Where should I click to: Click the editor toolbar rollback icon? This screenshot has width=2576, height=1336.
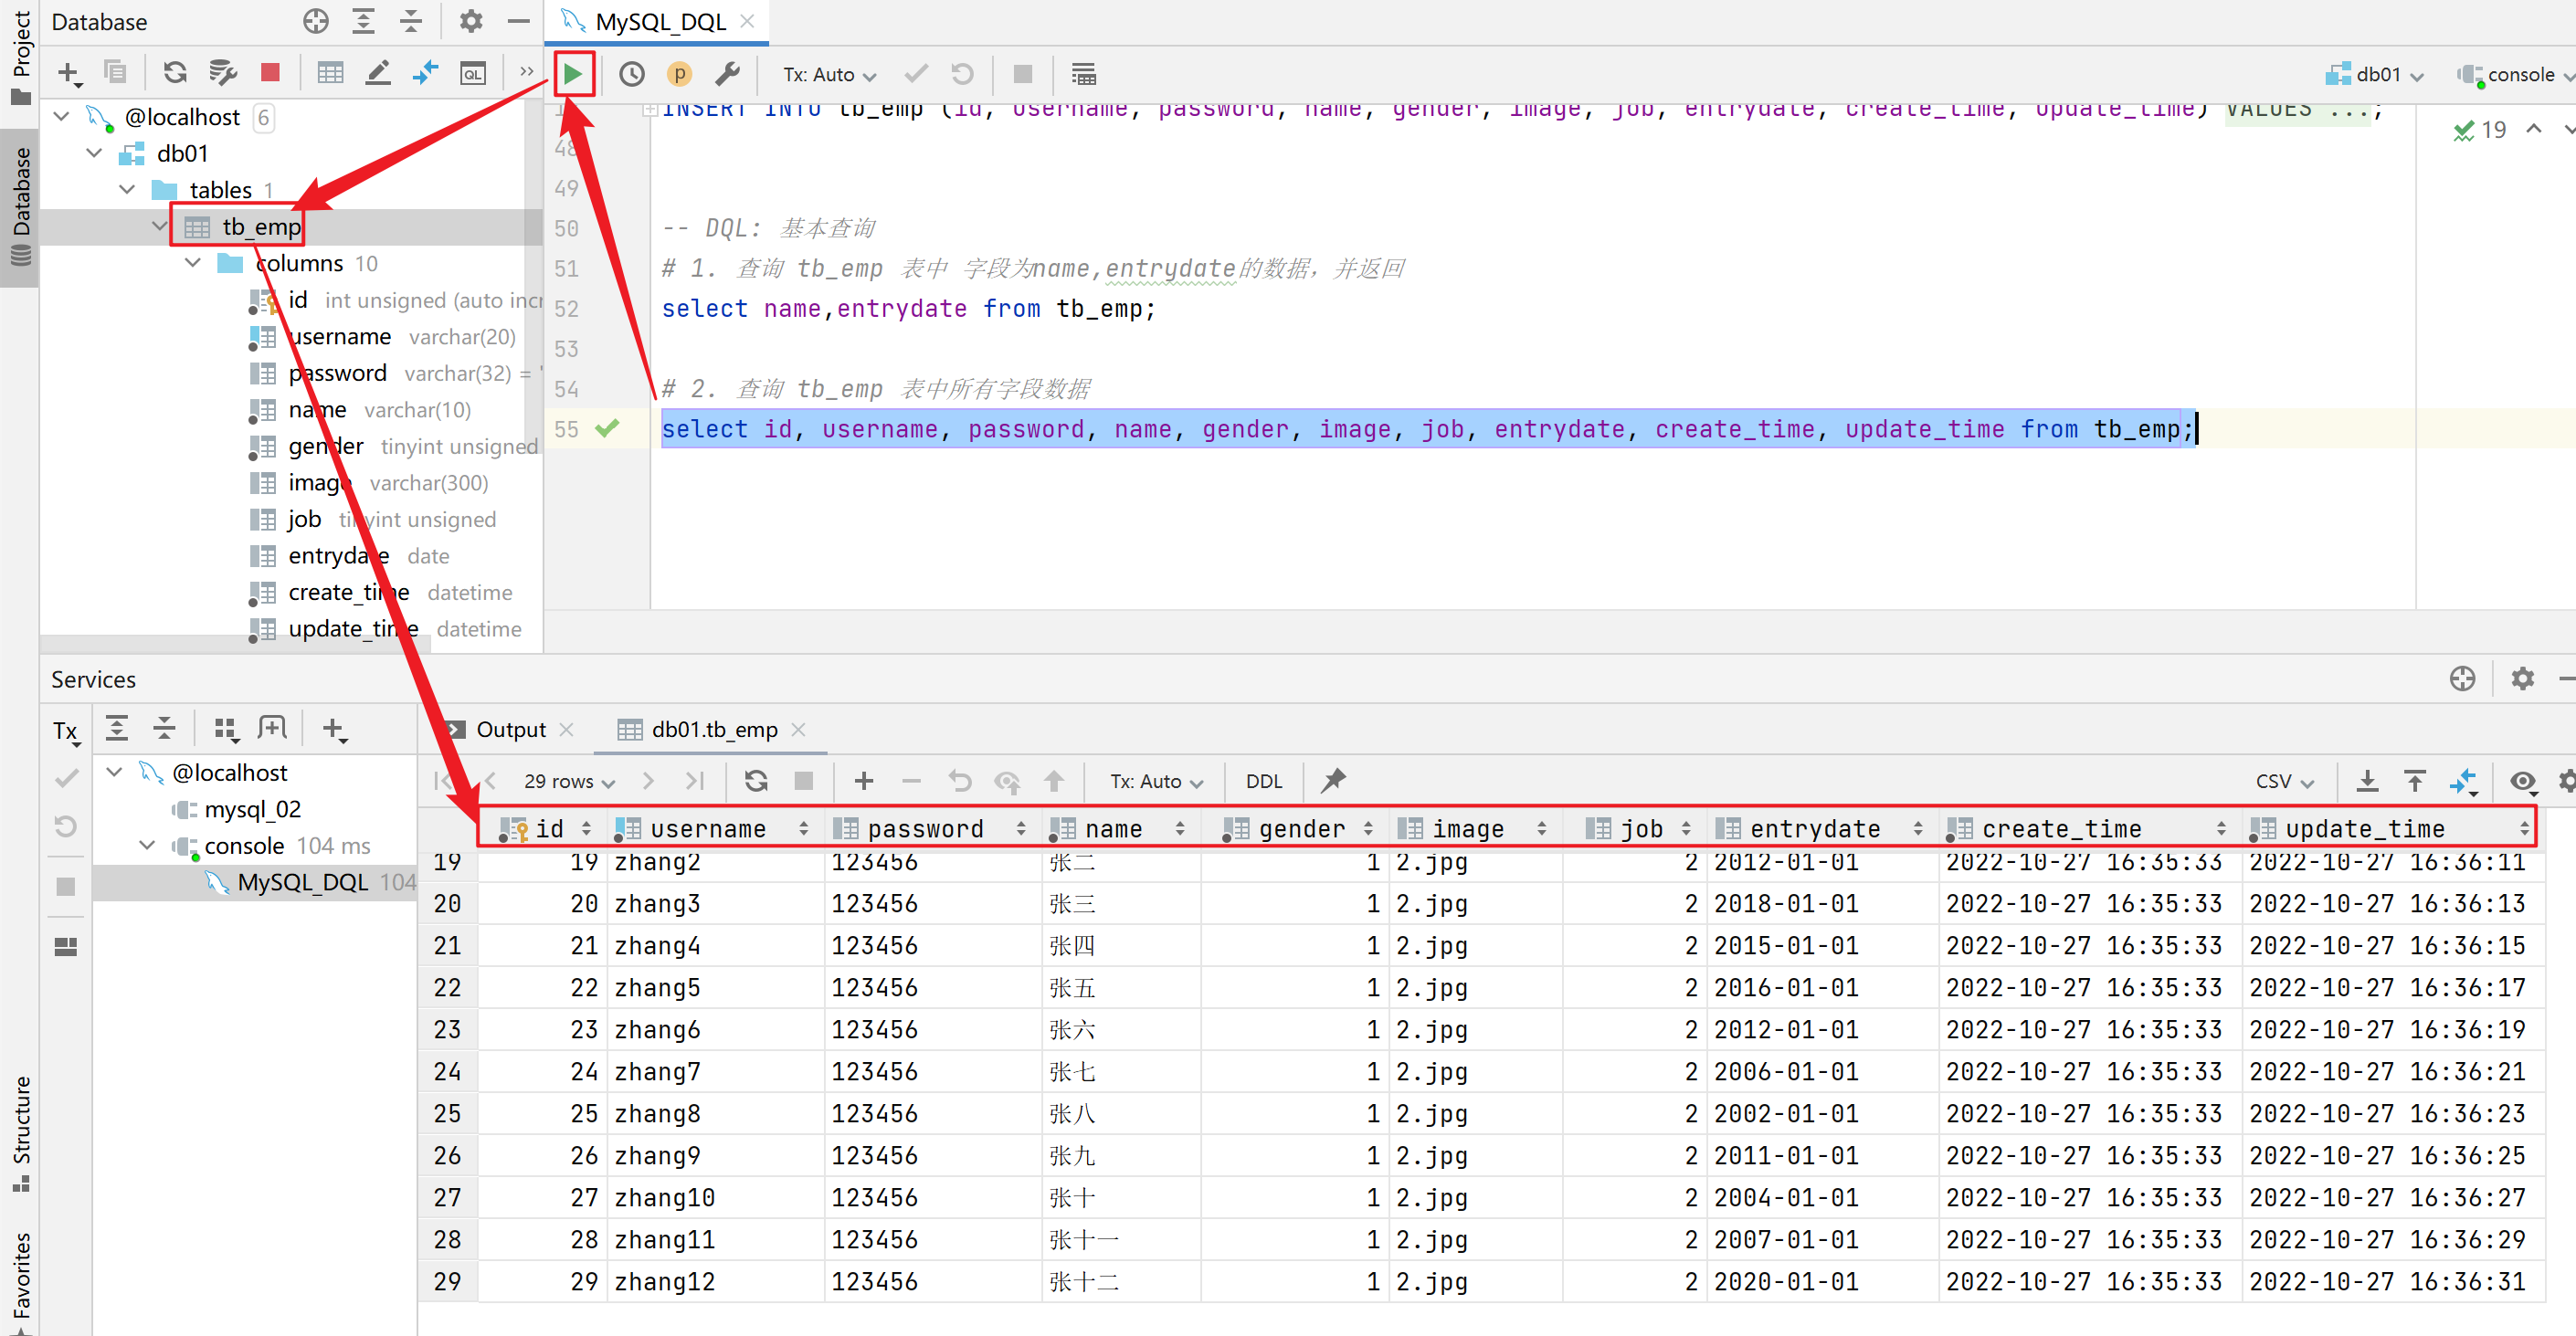click(962, 74)
